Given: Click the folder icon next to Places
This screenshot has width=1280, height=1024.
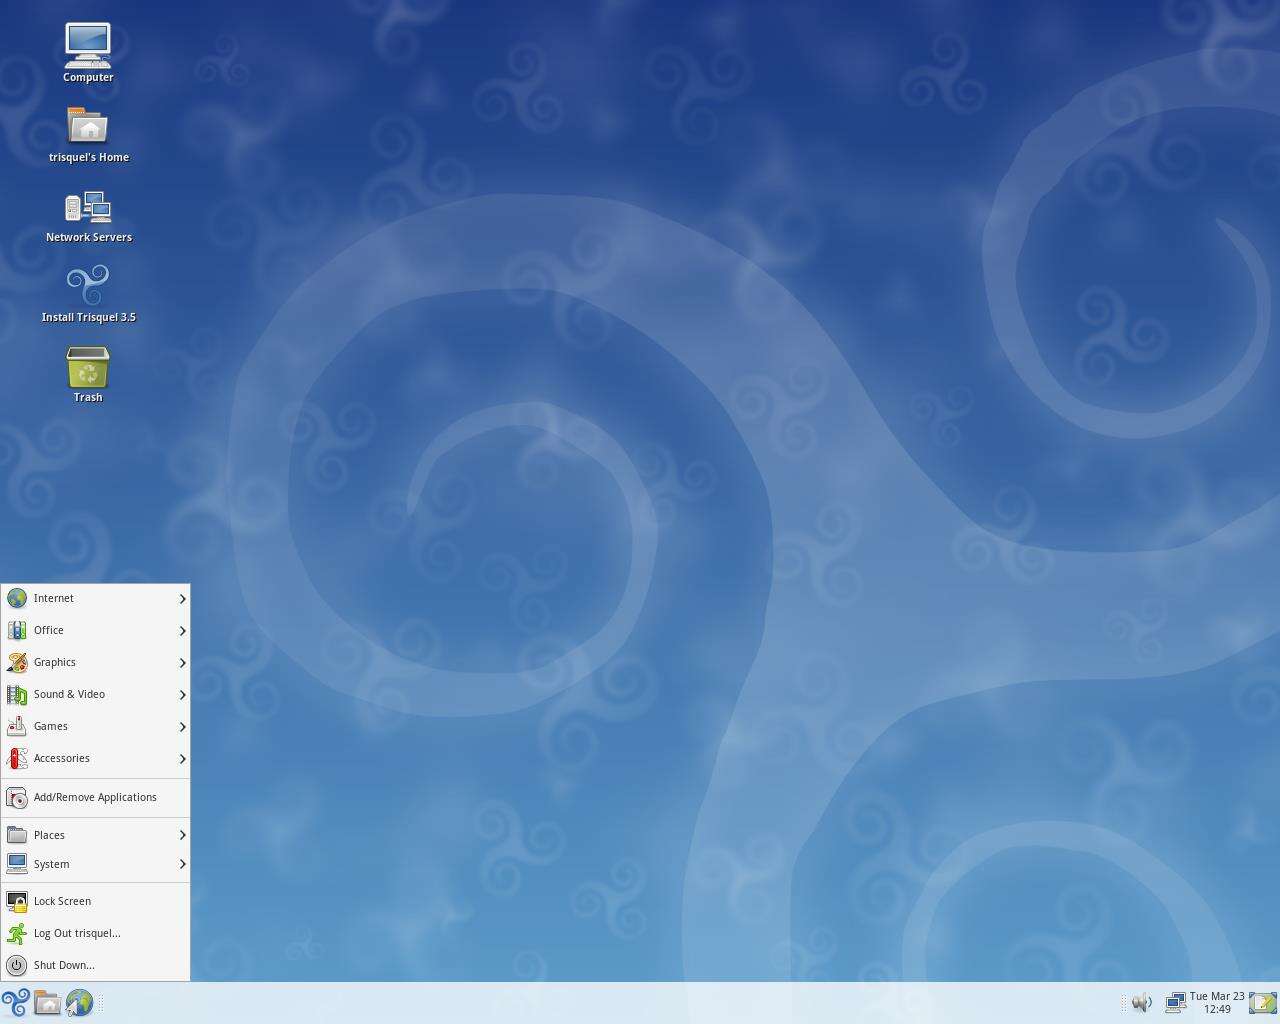Looking at the screenshot, I should 17,835.
